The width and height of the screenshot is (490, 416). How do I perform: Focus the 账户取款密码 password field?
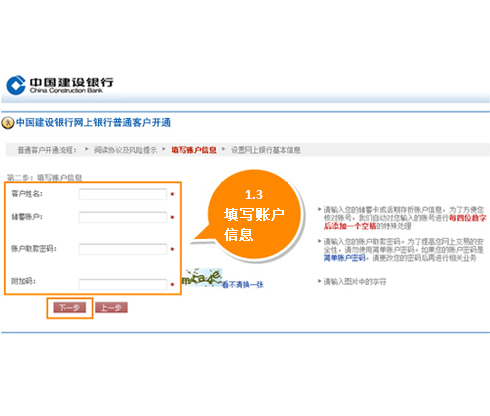[x=123, y=249]
